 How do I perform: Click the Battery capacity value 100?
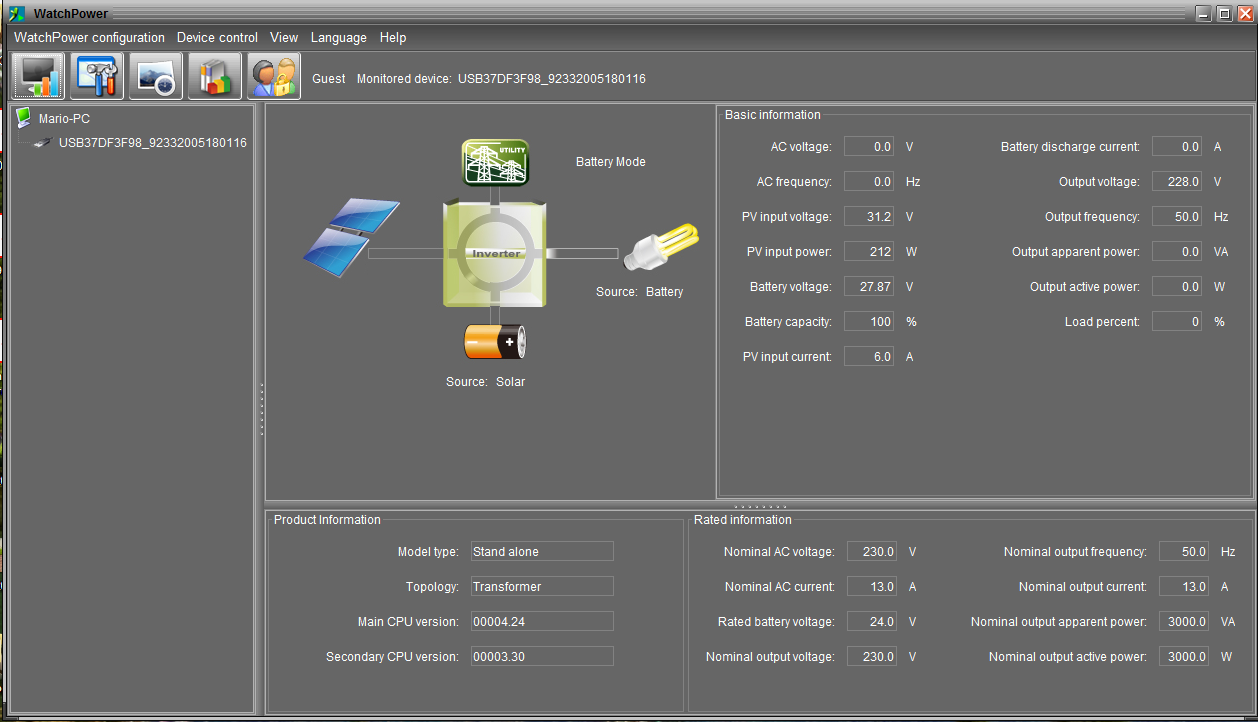tap(869, 322)
